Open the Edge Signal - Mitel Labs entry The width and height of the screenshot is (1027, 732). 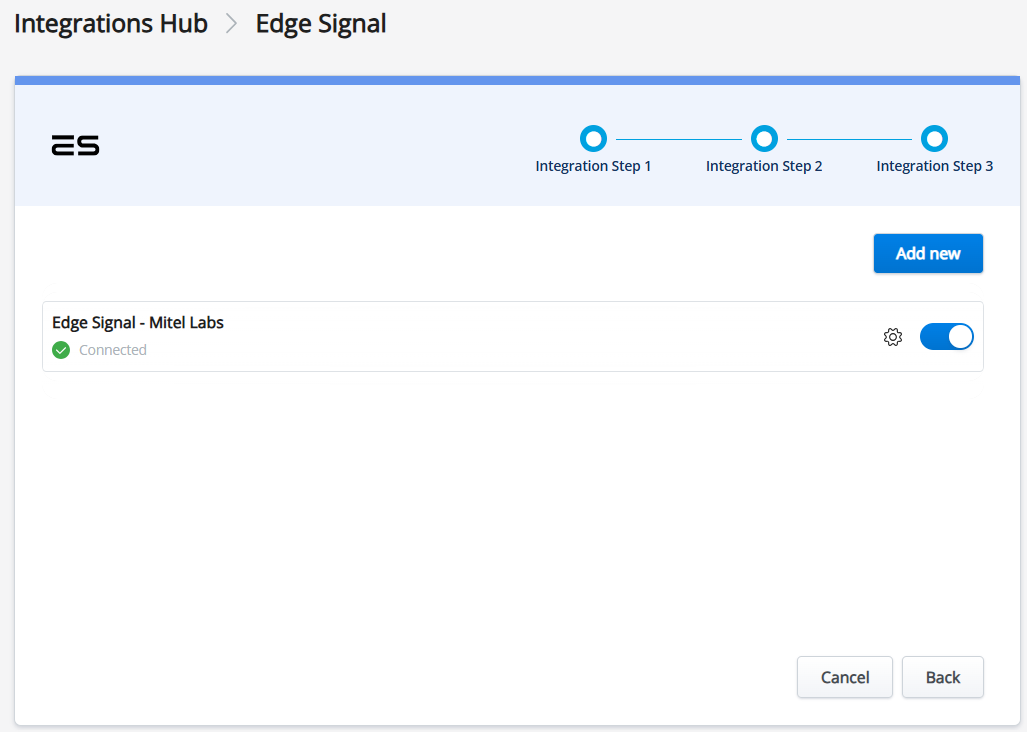pyautogui.click(x=137, y=322)
